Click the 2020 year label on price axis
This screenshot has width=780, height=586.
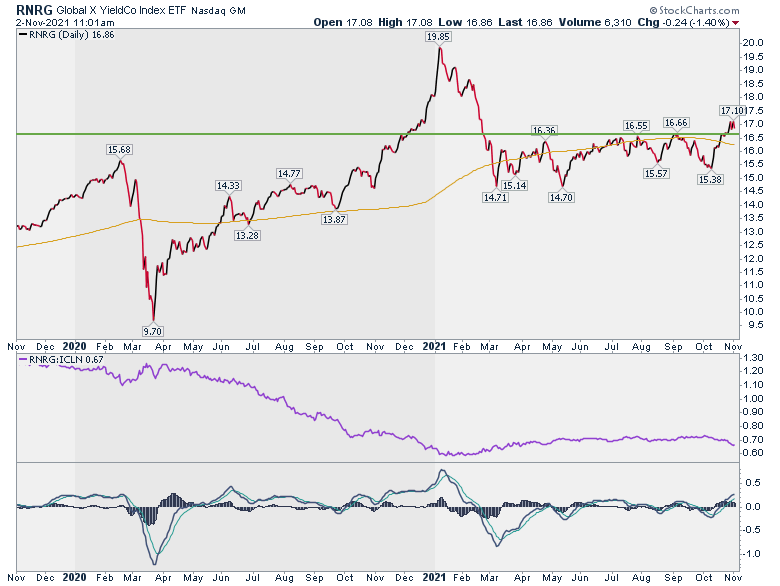pos(75,346)
